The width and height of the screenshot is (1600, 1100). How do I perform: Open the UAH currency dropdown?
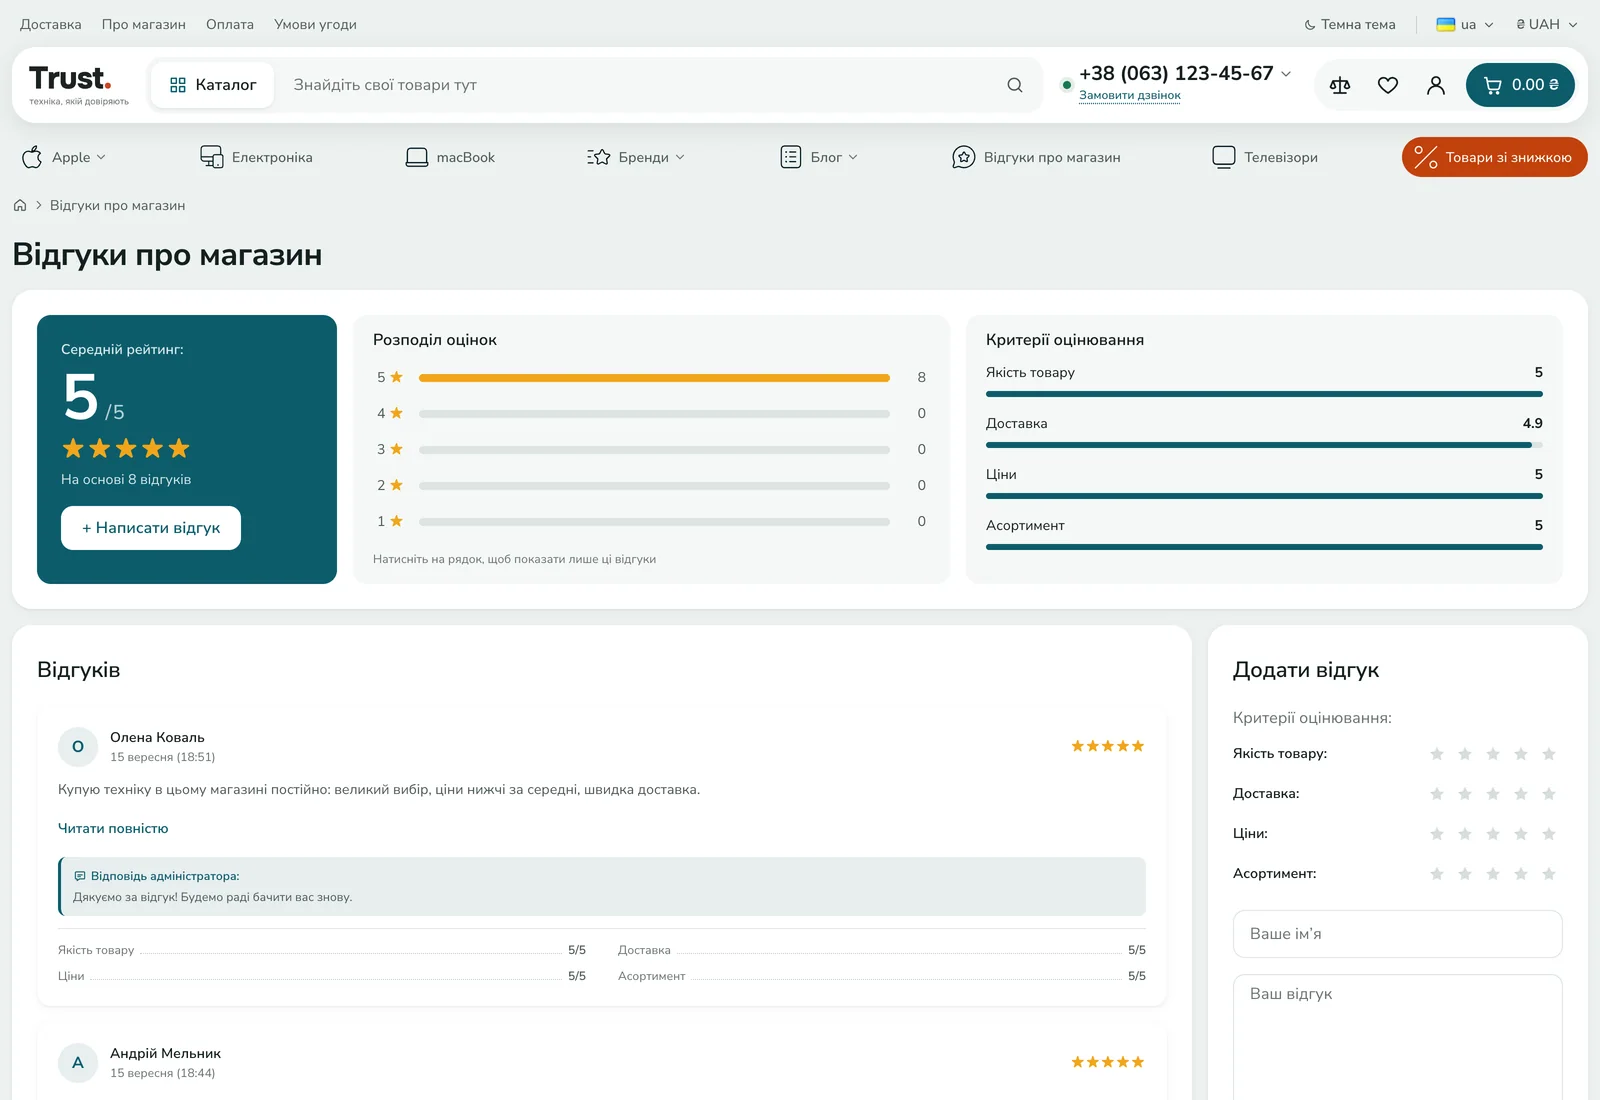(x=1546, y=24)
